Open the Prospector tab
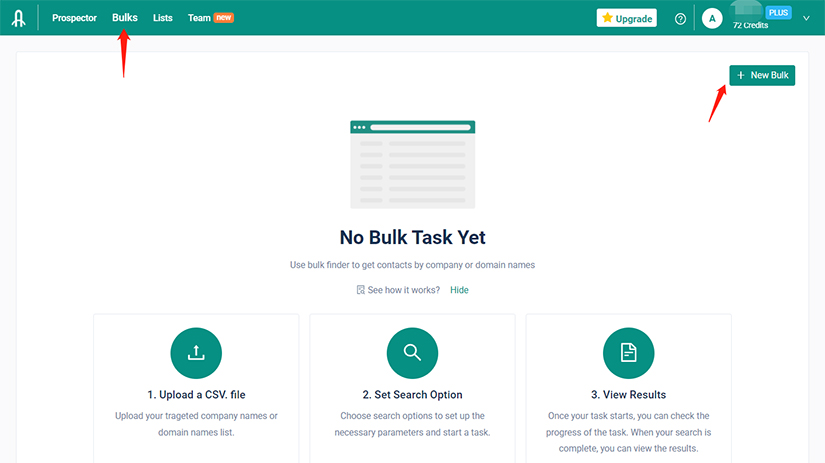Image resolution: width=825 pixels, height=463 pixels. (74, 18)
